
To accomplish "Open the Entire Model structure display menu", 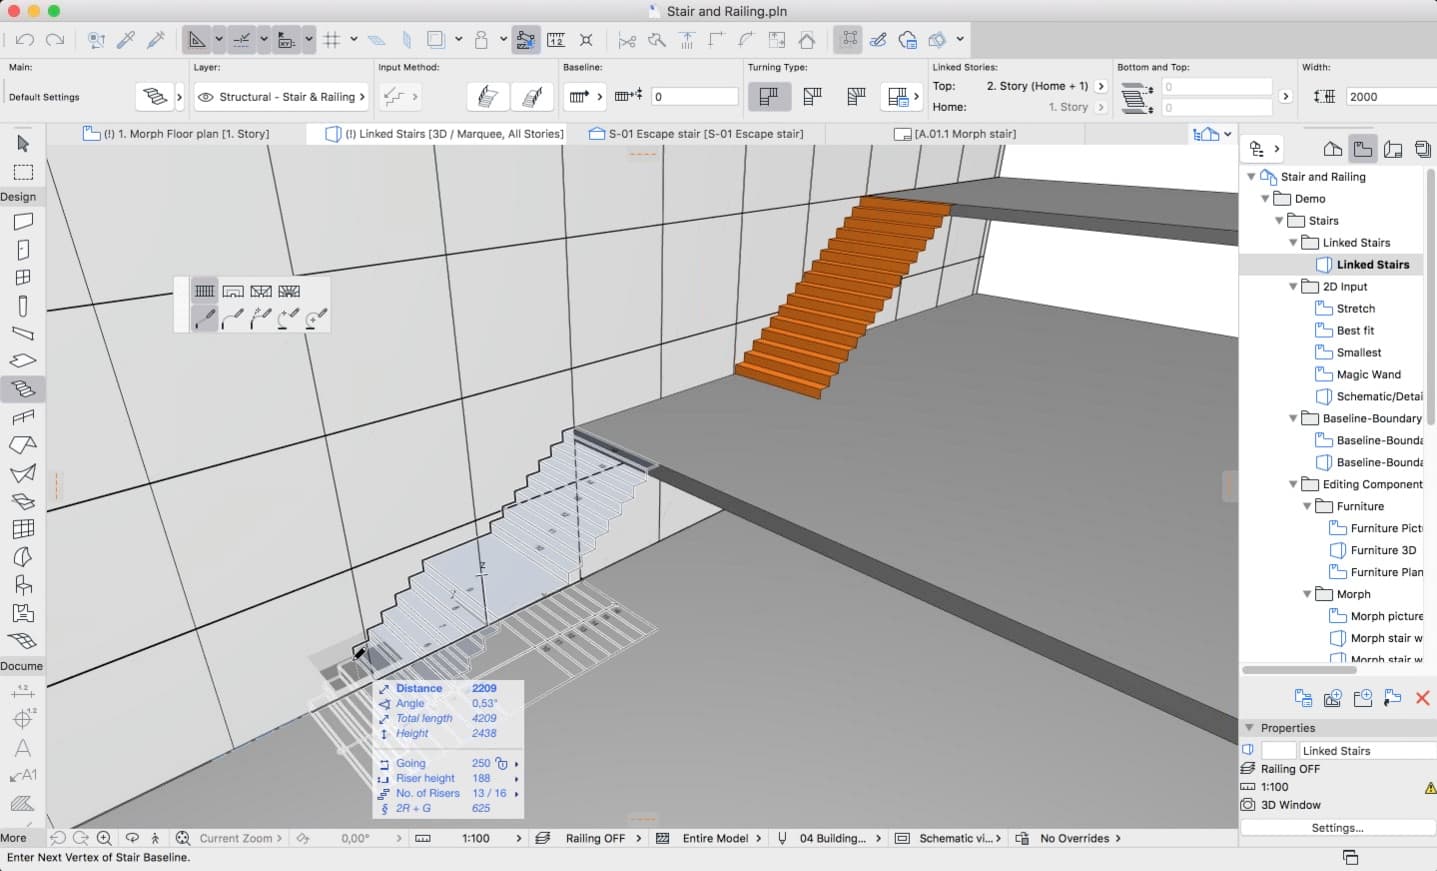I will tap(709, 838).
